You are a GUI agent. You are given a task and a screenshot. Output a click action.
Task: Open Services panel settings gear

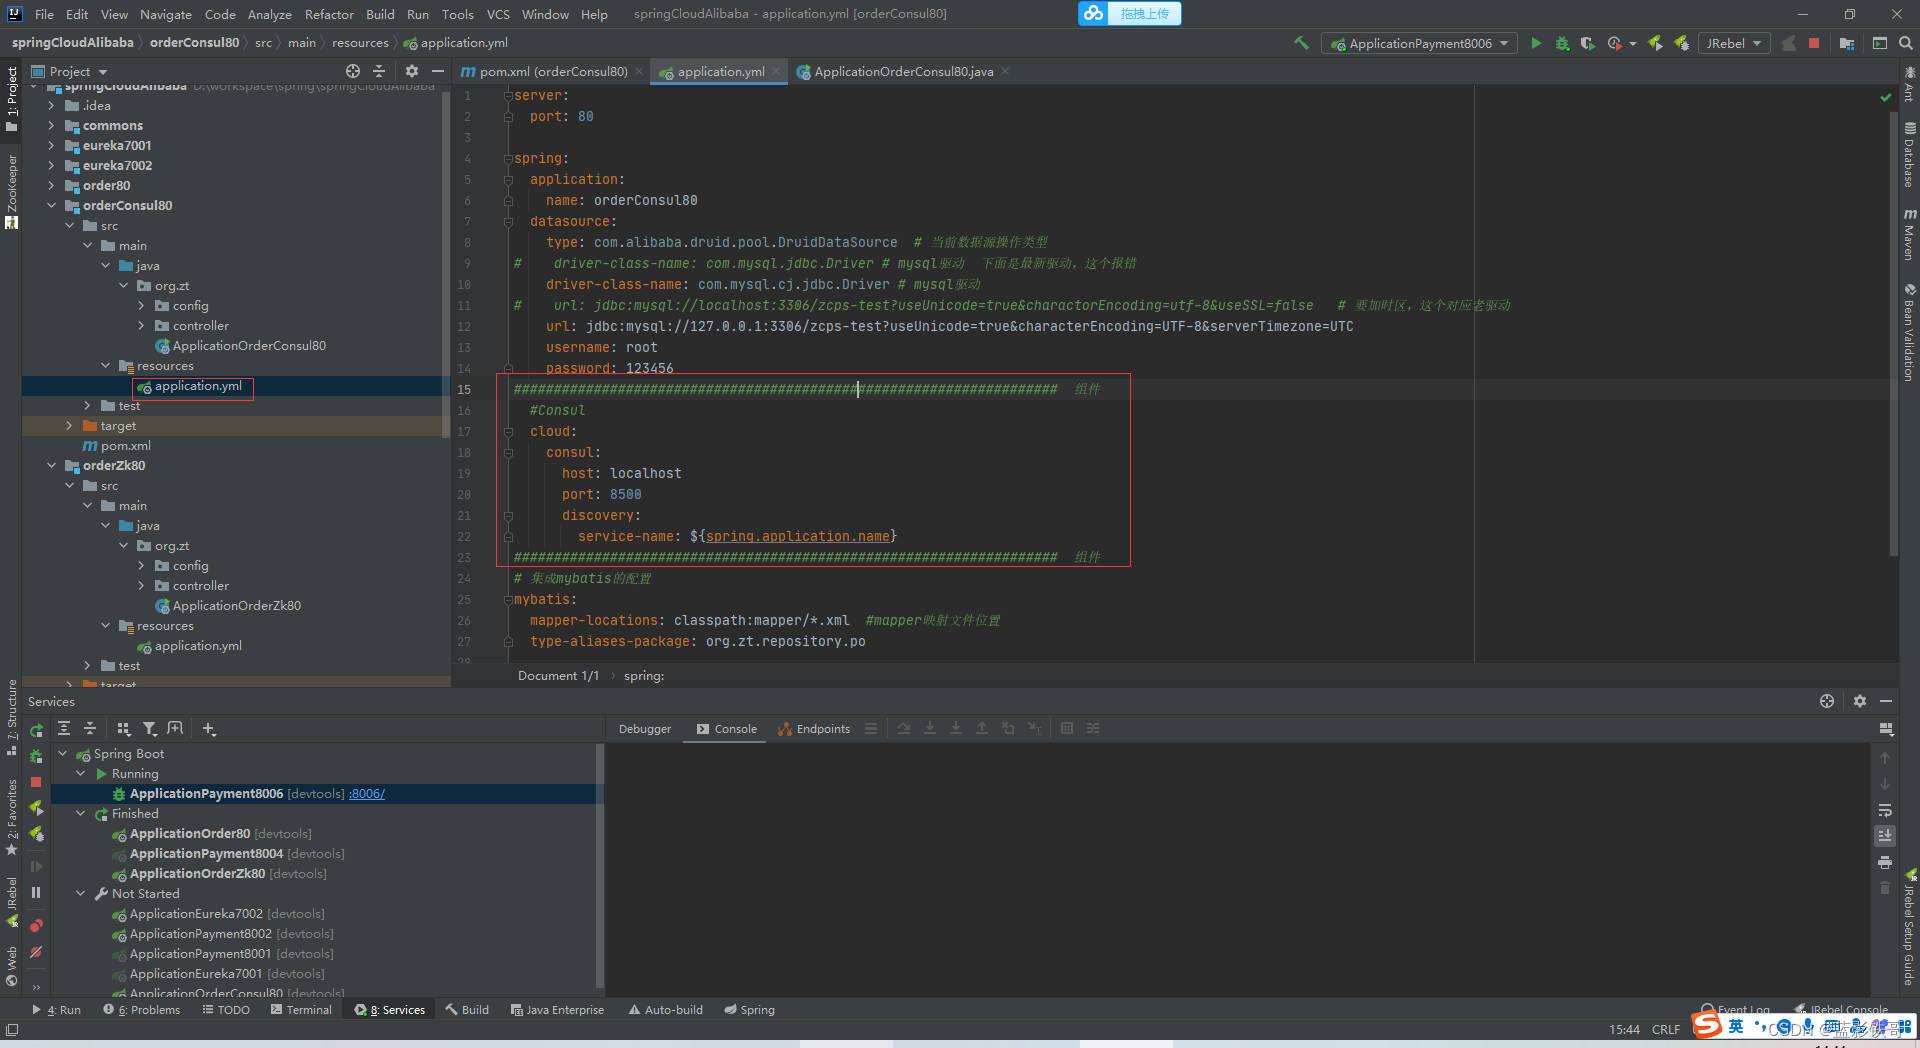(1860, 701)
